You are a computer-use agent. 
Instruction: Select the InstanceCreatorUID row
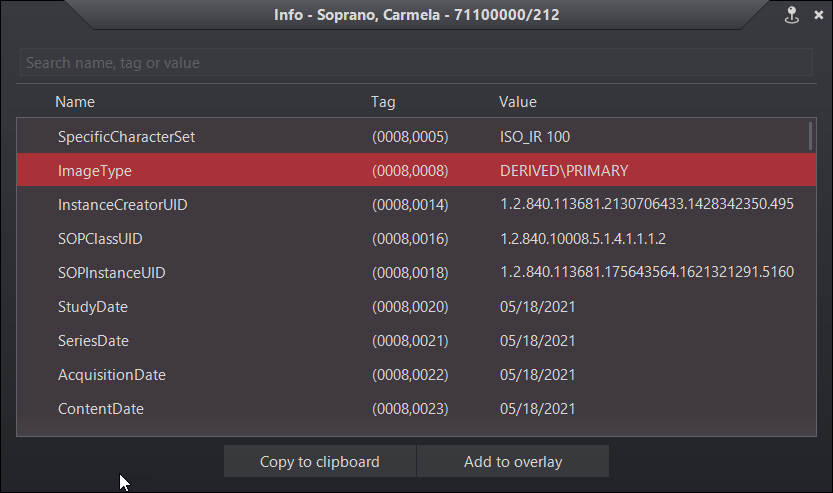point(123,205)
